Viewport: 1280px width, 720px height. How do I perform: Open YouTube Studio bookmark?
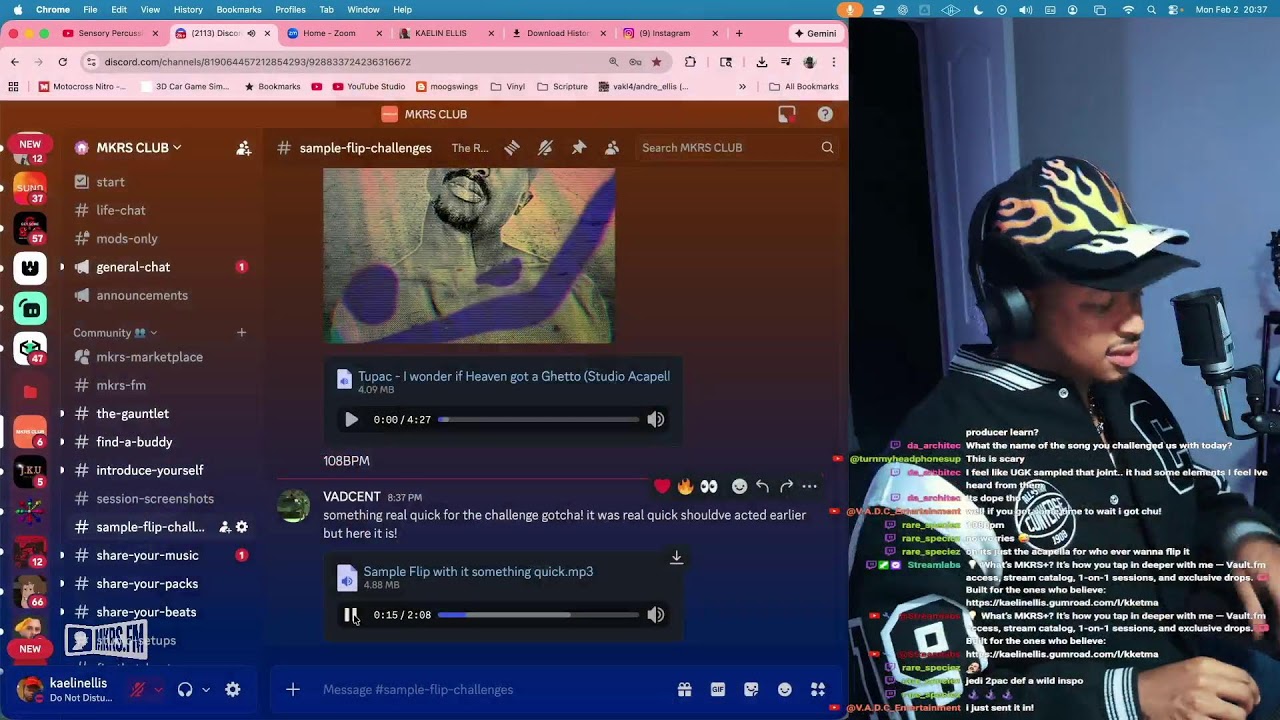(368, 87)
